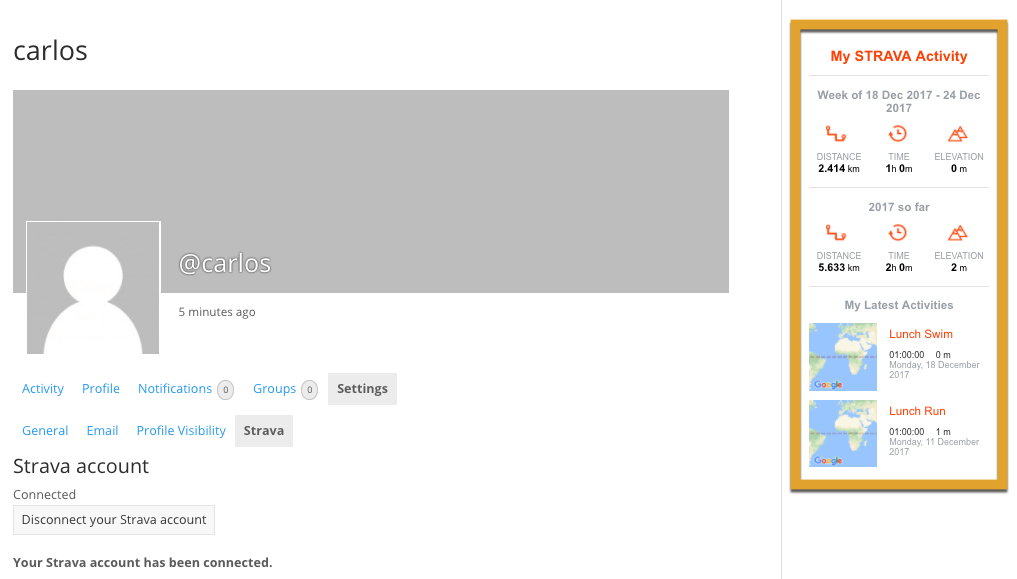Switch to Email settings sub-tab
The width and height of the screenshot is (1017, 579).
click(x=102, y=431)
